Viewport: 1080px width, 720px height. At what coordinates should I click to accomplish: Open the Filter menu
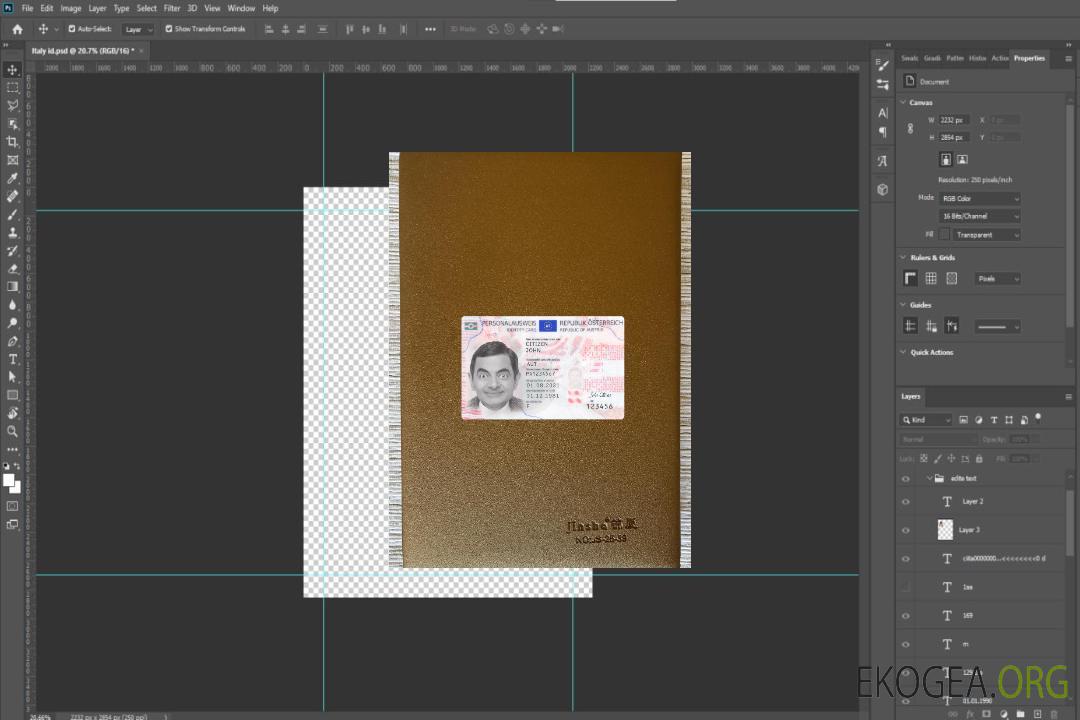tap(172, 8)
